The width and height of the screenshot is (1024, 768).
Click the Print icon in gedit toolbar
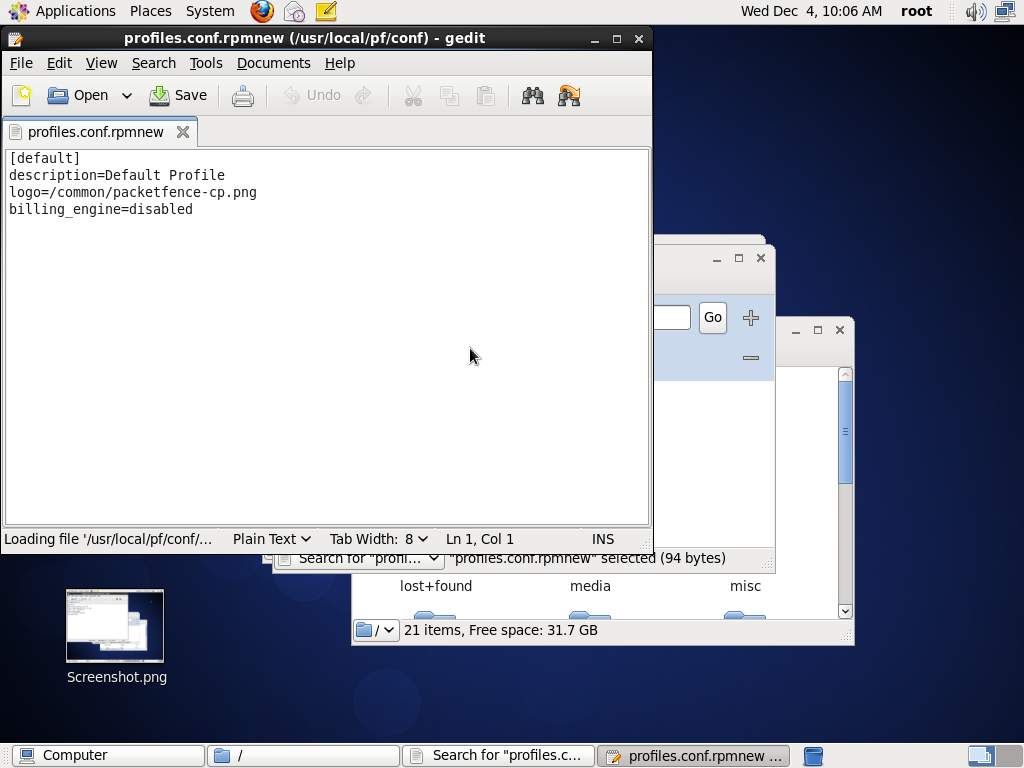coord(242,96)
